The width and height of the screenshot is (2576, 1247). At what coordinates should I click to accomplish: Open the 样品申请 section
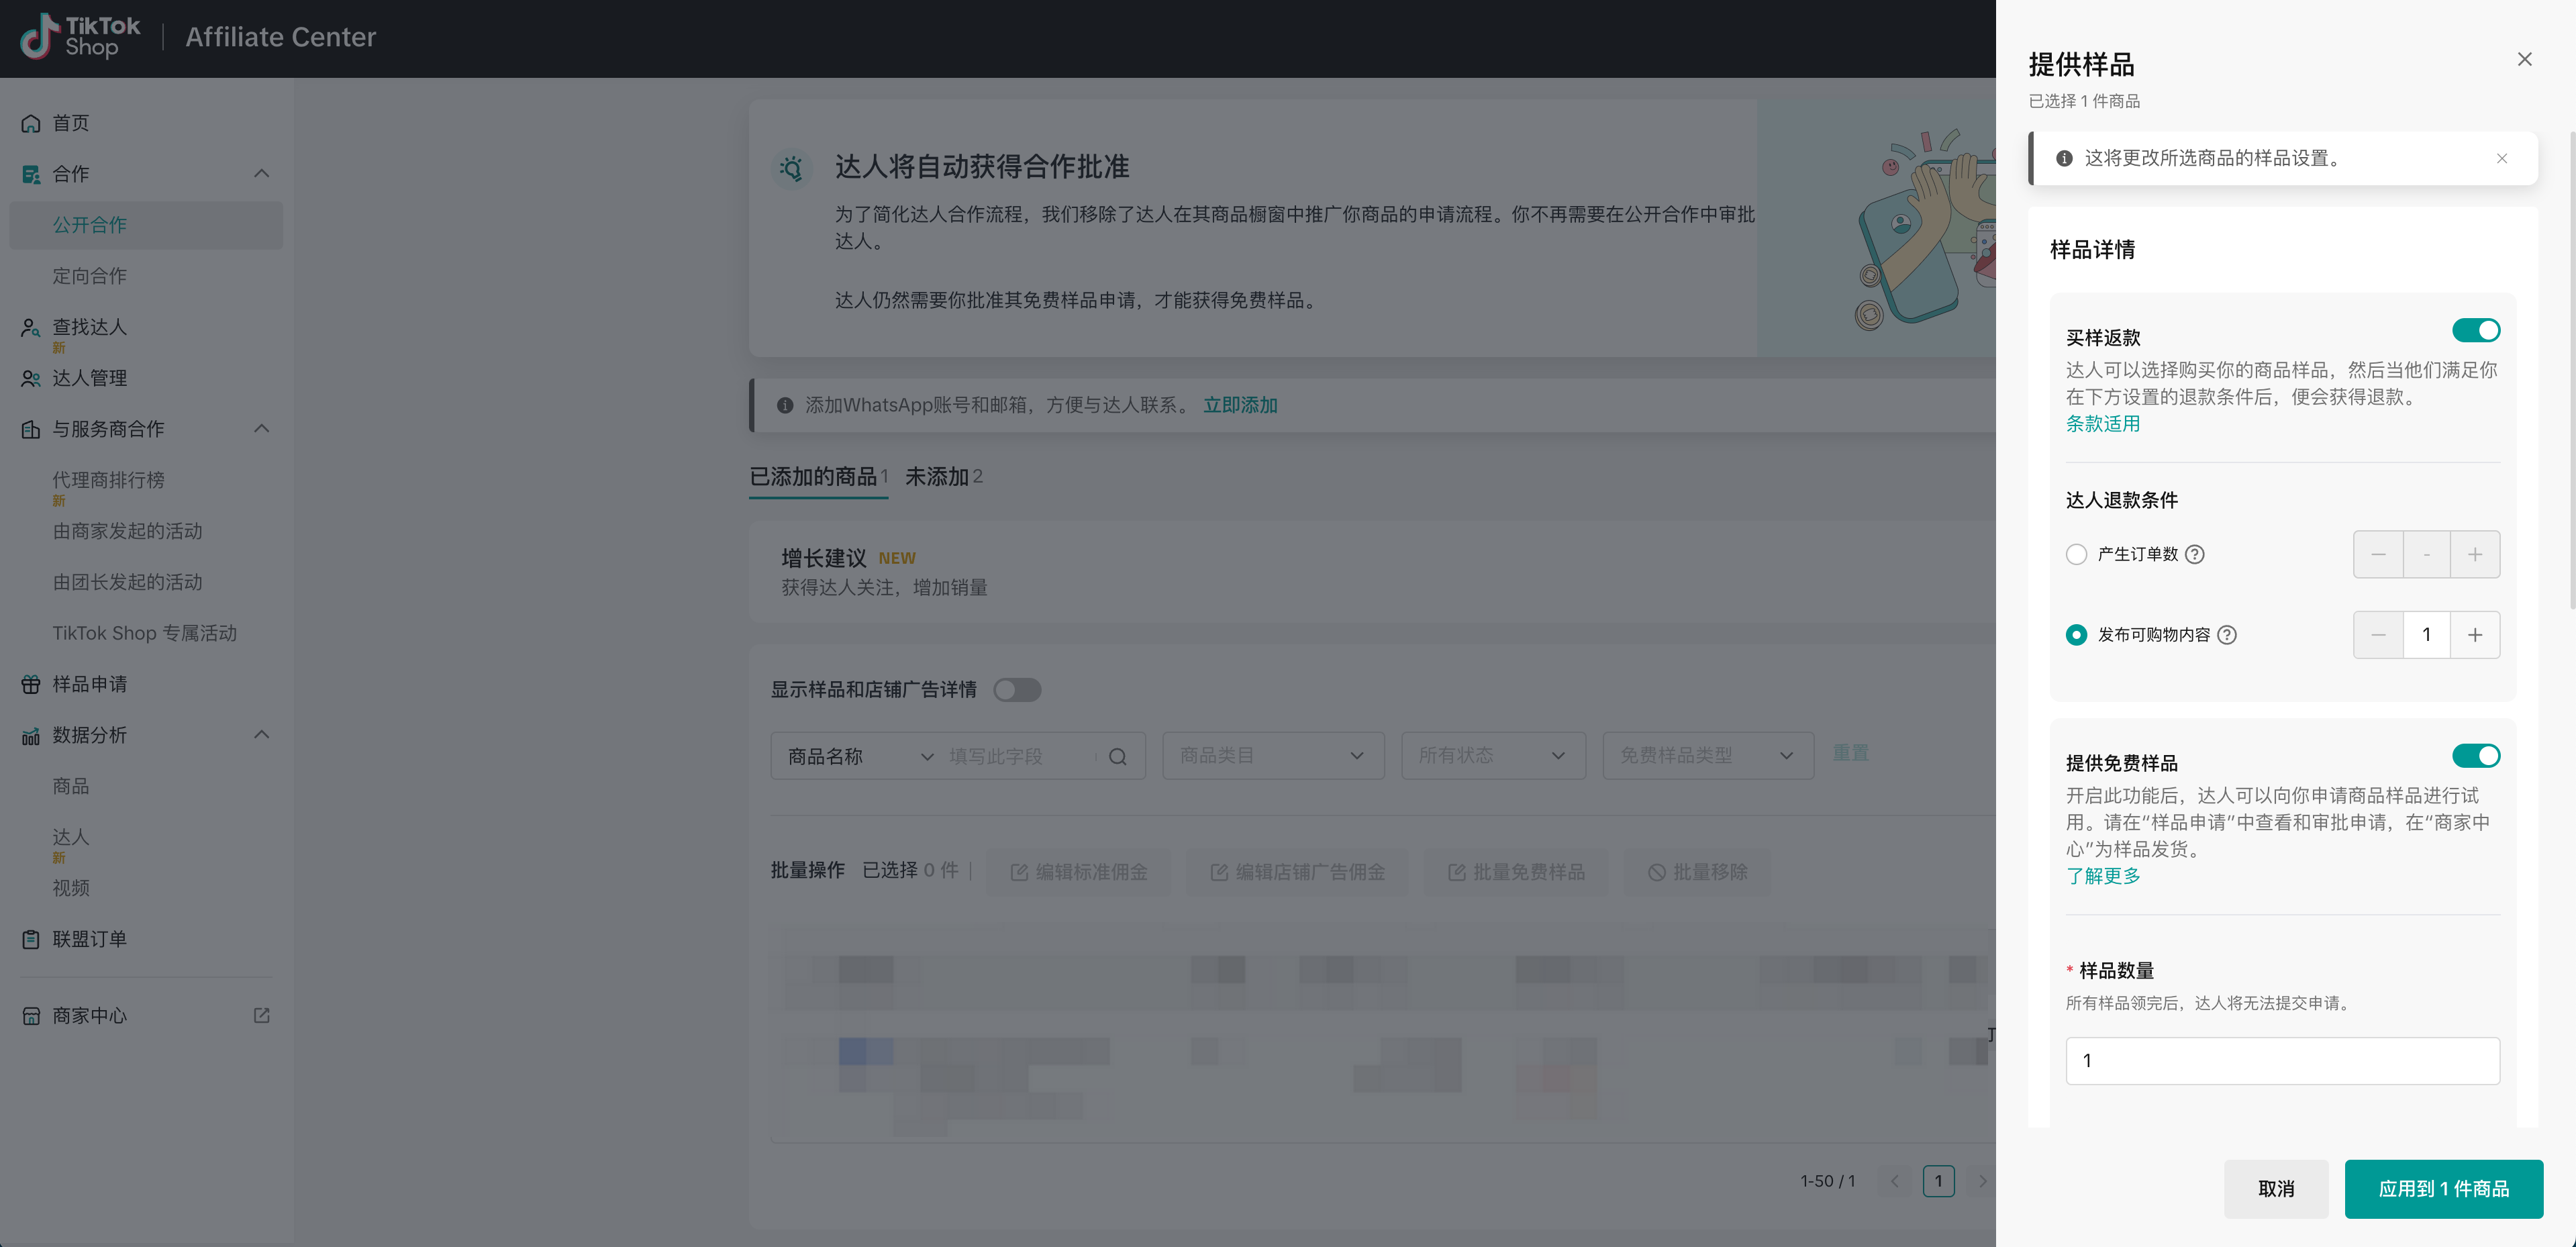(88, 684)
